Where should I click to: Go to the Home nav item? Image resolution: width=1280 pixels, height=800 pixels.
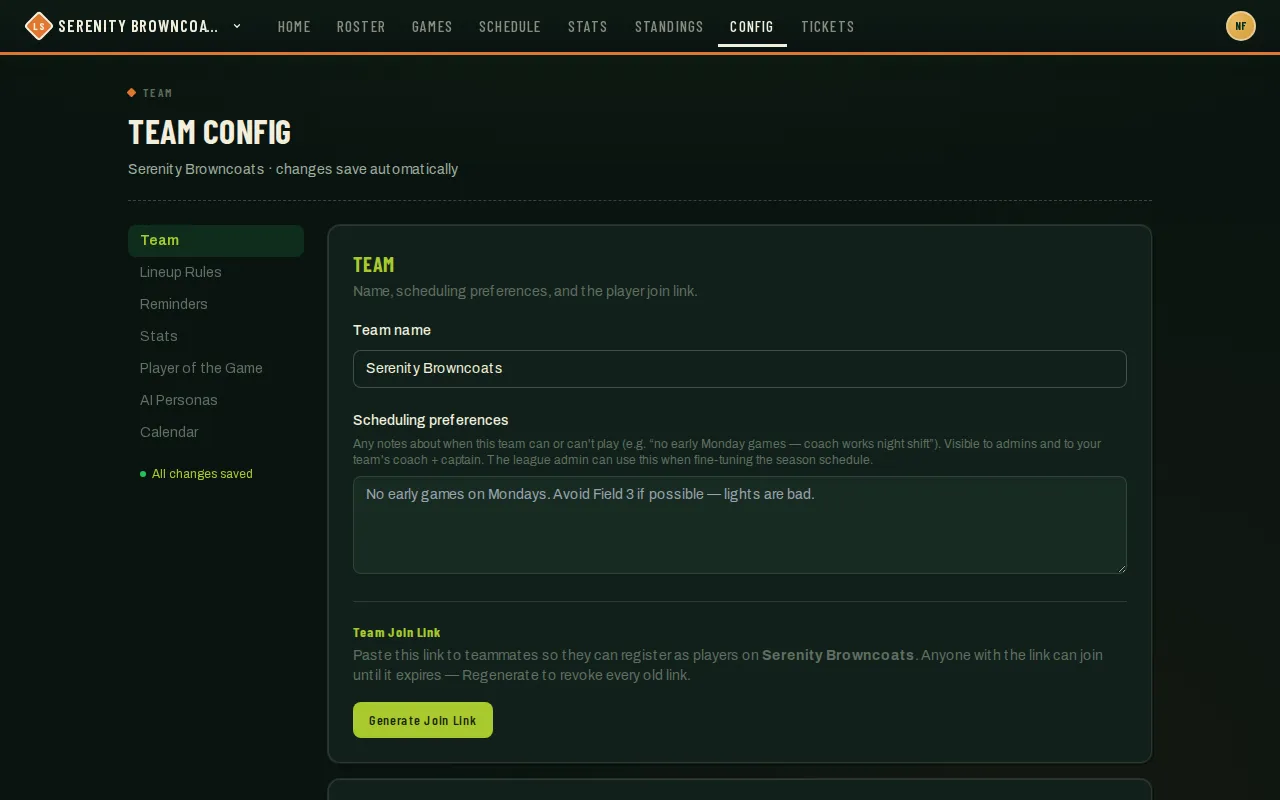coord(294,27)
